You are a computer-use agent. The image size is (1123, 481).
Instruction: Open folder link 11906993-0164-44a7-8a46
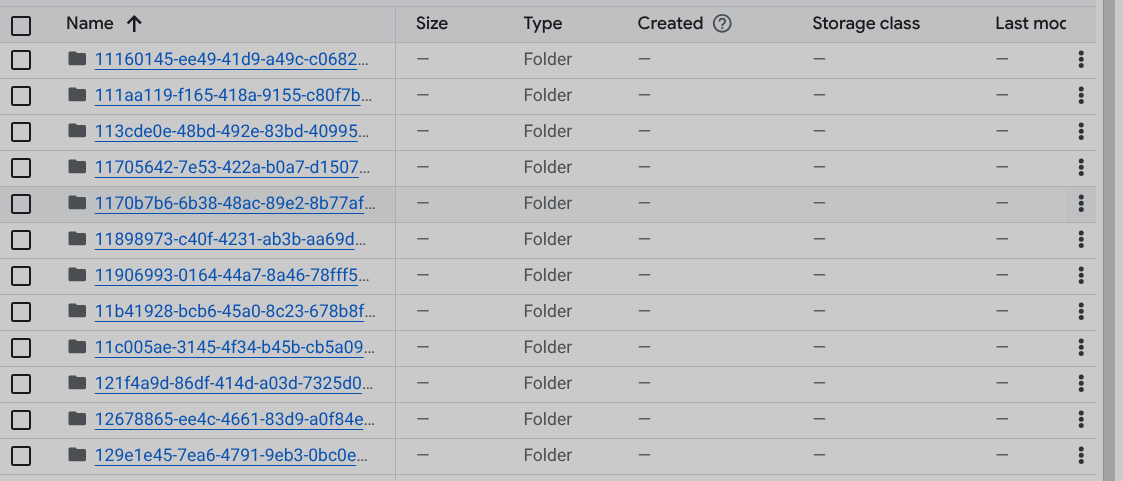pyautogui.click(x=234, y=275)
